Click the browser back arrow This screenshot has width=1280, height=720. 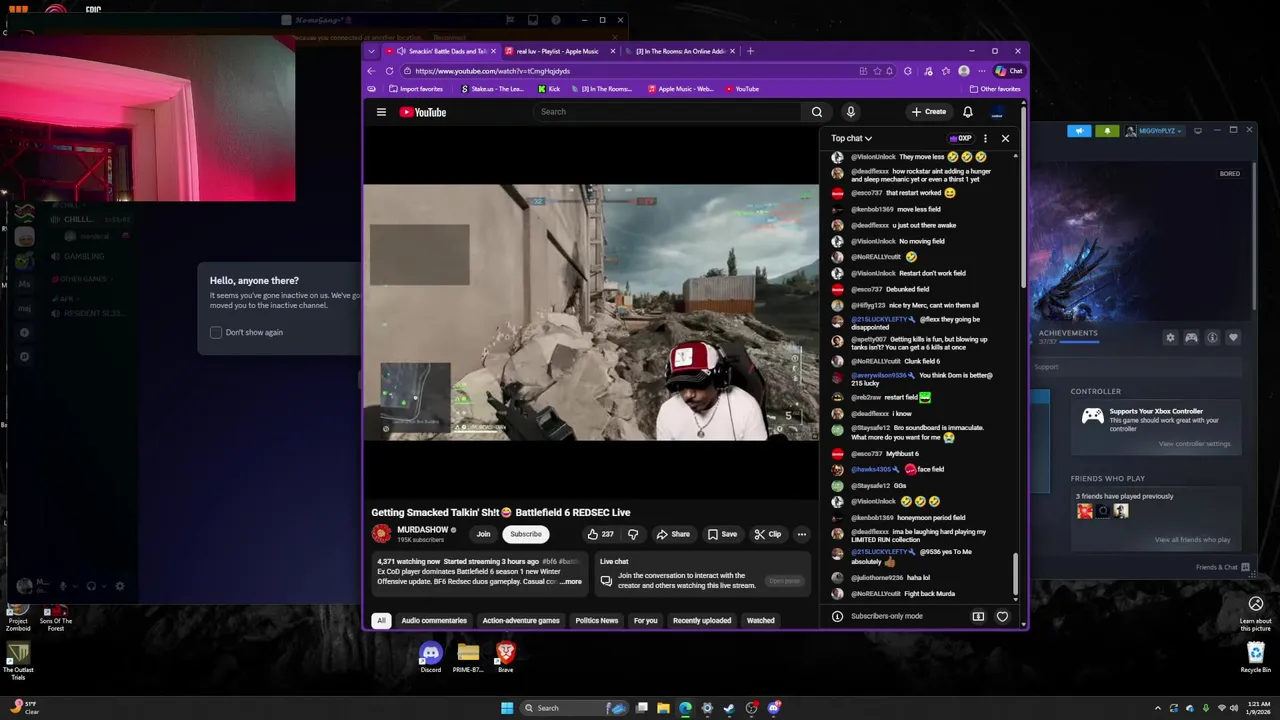[x=371, y=71]
